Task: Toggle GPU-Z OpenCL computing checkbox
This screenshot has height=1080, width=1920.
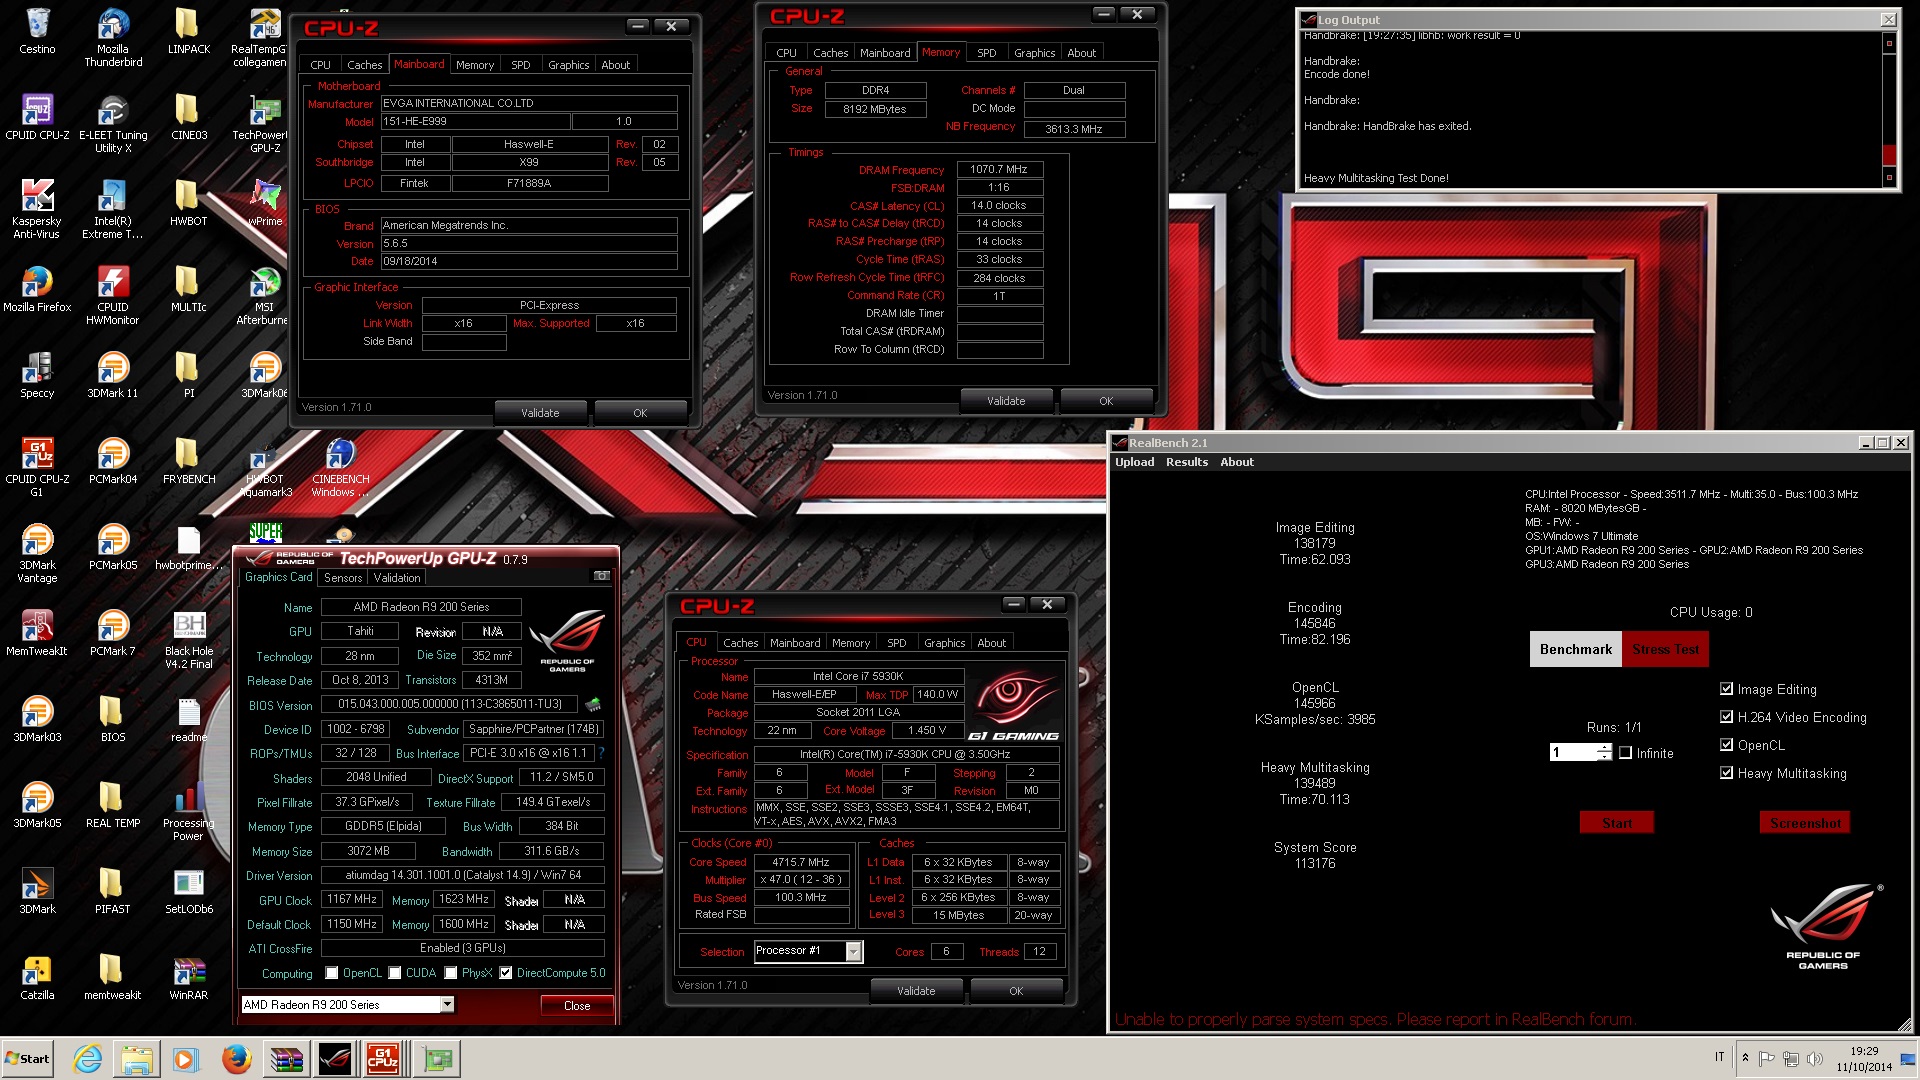Action: tap(331, 973)
